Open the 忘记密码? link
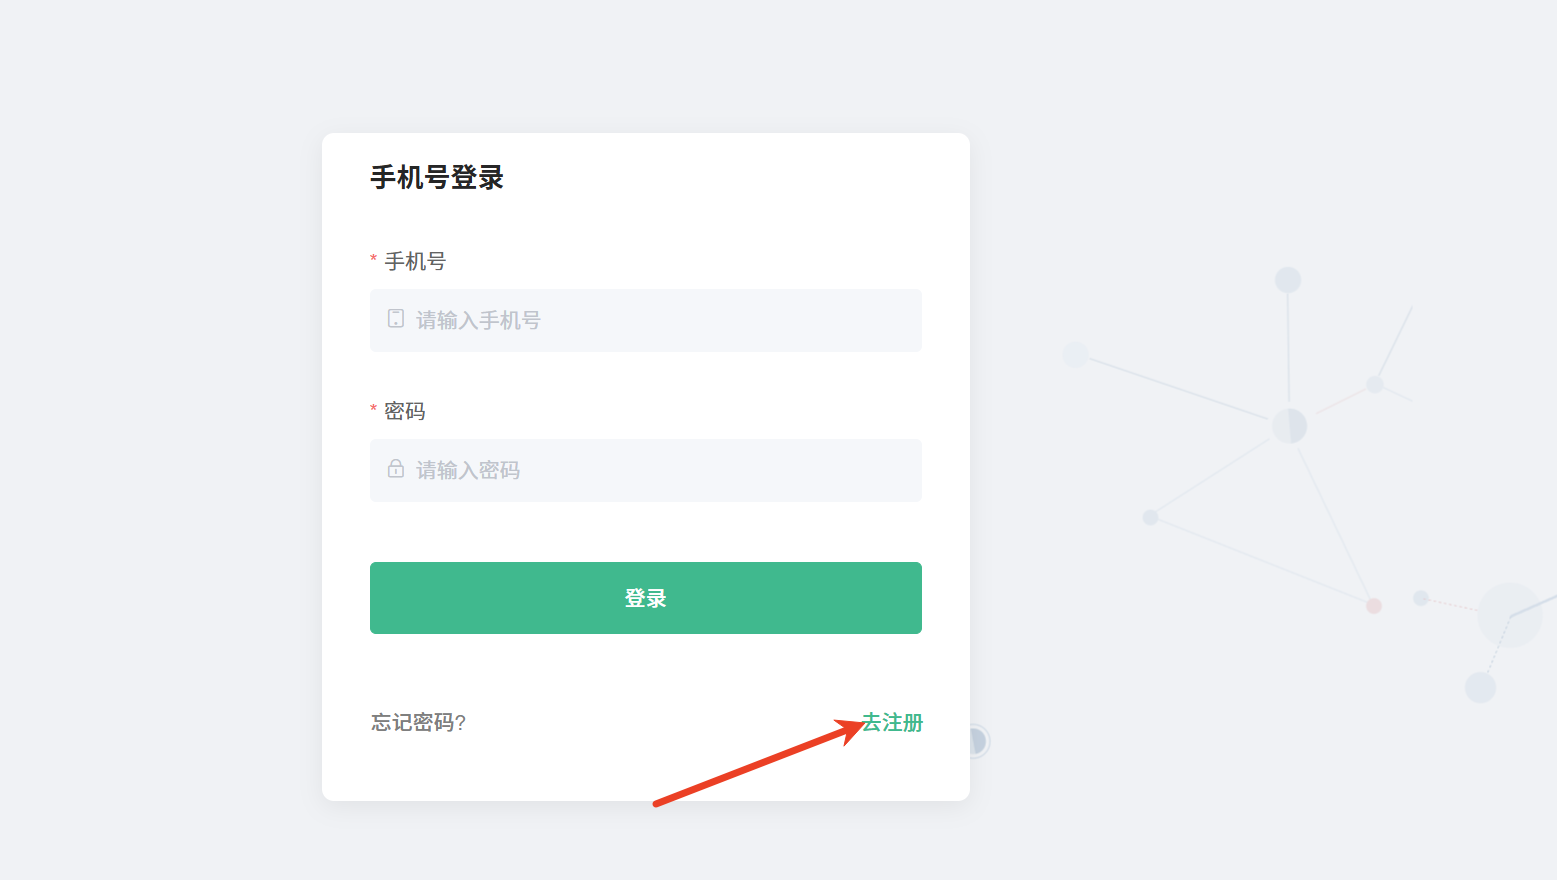1557x880 pixels. coord(418,722)
